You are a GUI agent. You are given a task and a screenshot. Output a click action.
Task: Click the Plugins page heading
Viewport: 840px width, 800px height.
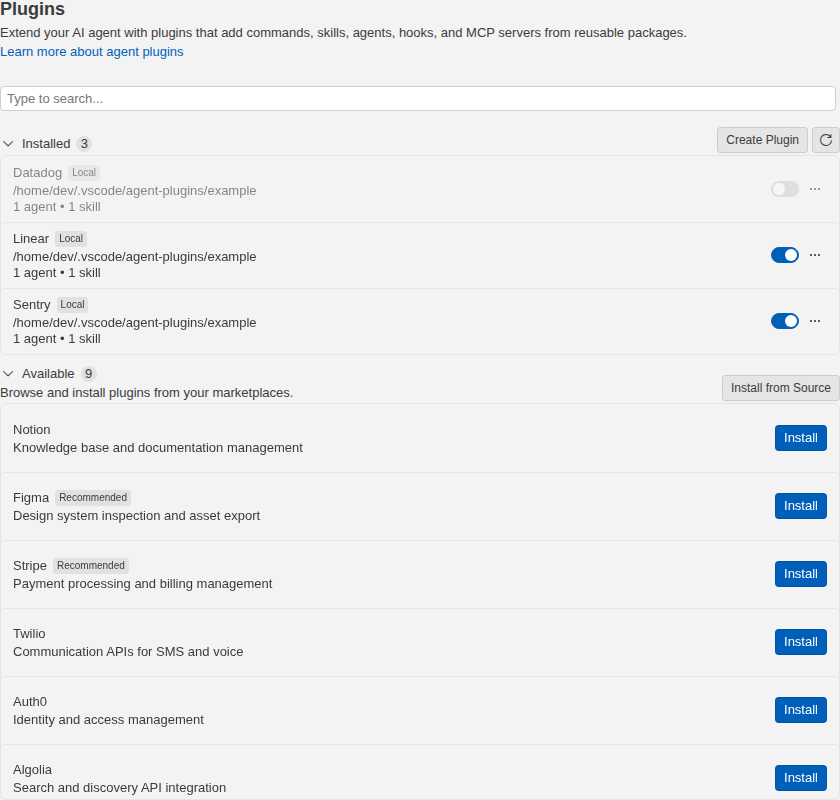[x=32, y=9]
